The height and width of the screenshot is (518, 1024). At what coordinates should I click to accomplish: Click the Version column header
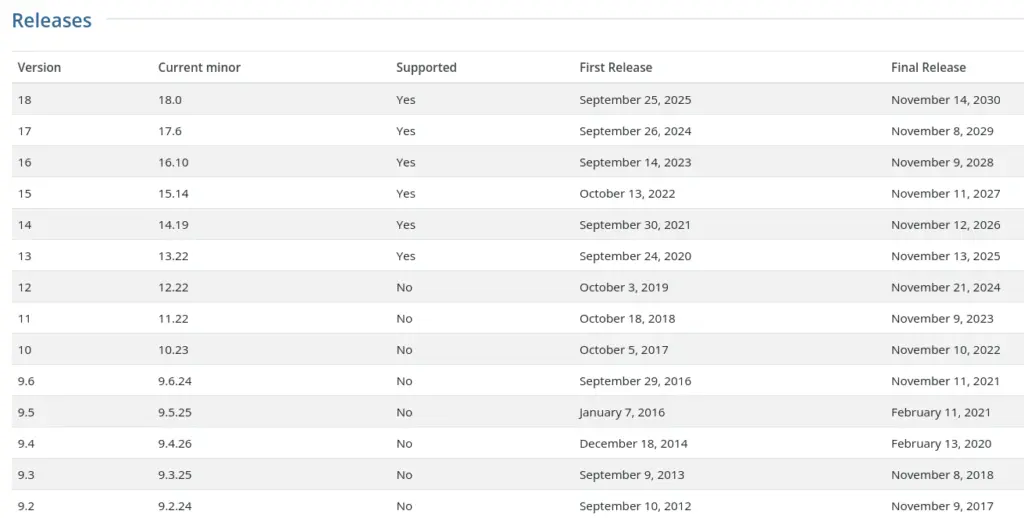pyautogui.click(x=39, y=68)
